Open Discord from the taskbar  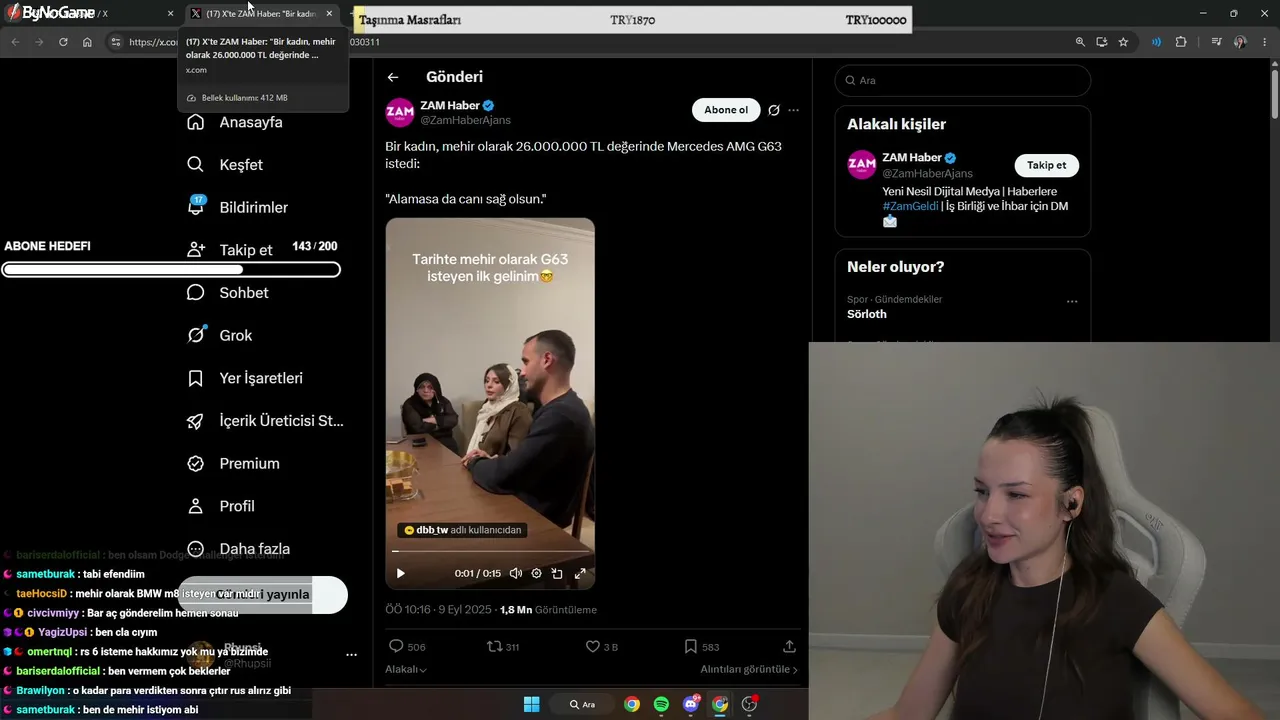[691, 704]
